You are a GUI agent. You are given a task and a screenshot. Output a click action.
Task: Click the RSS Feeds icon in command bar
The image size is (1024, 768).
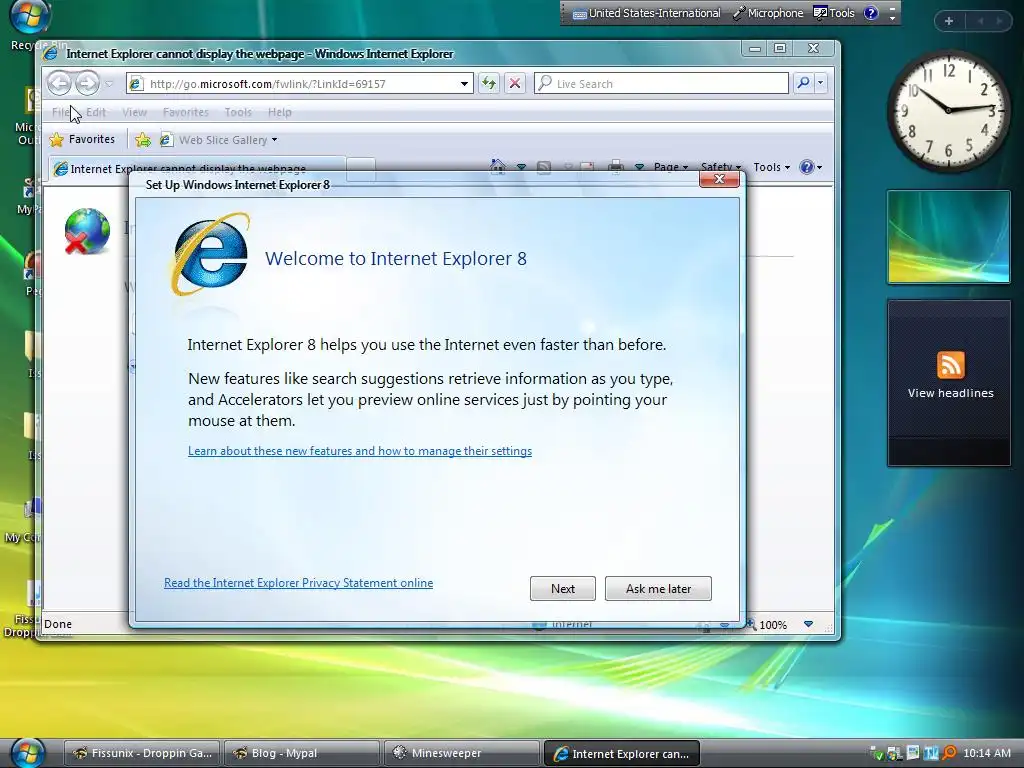543,167
